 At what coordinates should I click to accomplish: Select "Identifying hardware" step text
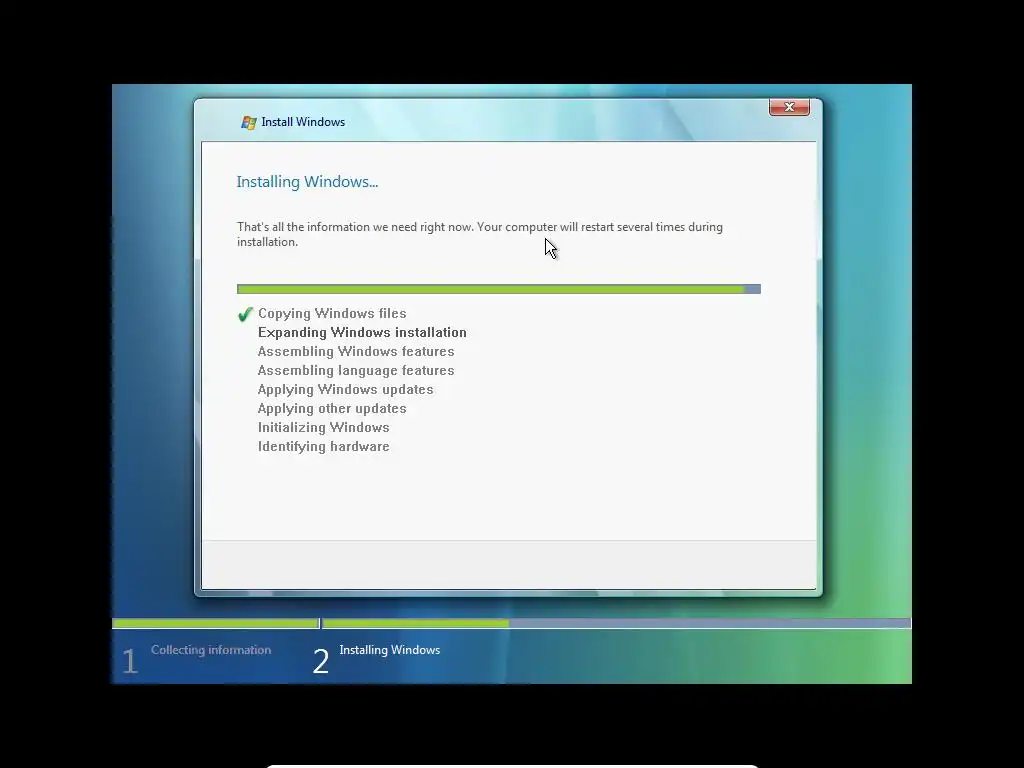click(x=323, y=446)
